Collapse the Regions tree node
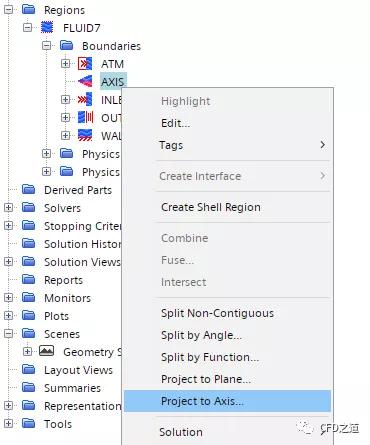The width and height of the screenshot is (370, 445). click(8, 10)
